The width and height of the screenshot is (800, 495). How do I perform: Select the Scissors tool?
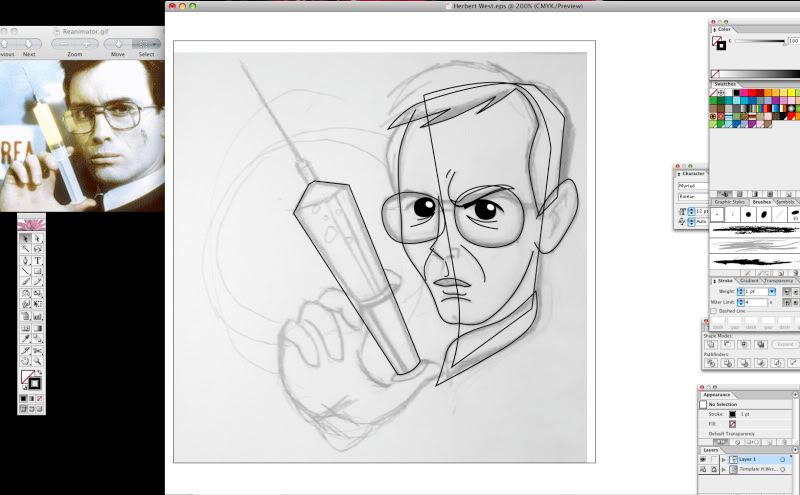pos(37,351)
